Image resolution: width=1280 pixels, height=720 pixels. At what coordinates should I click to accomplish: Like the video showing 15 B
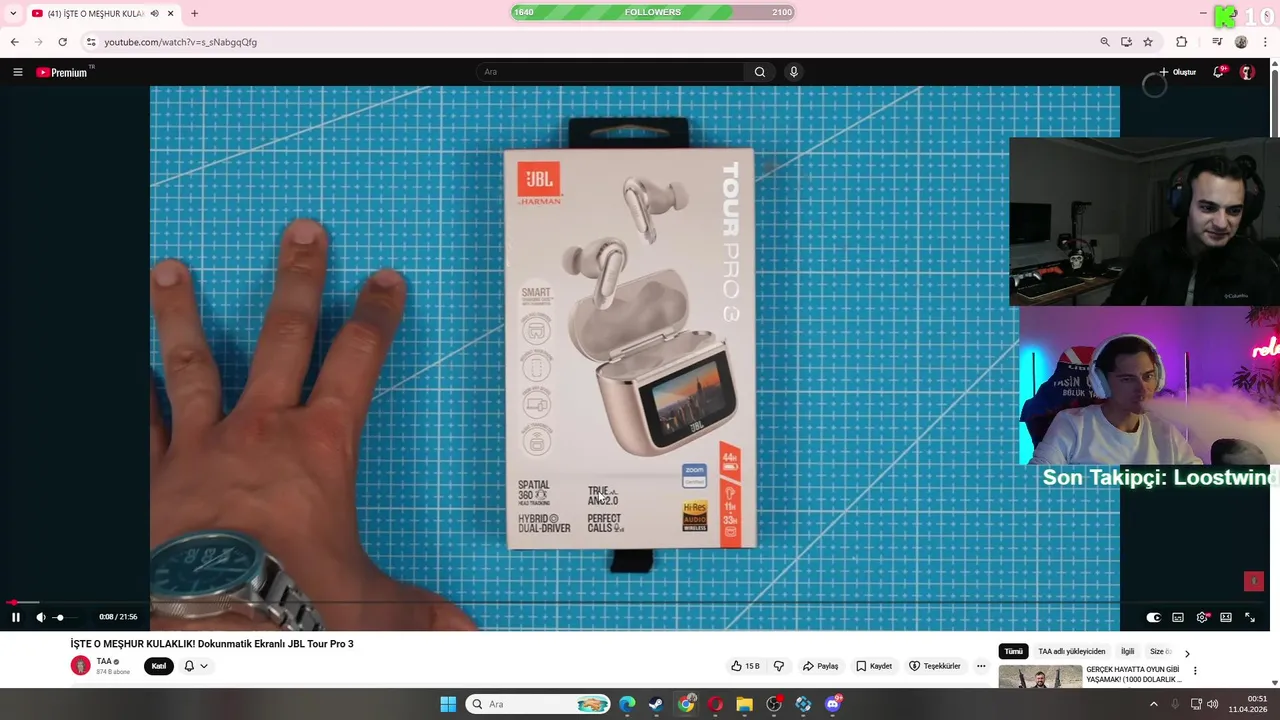point(745,666)
